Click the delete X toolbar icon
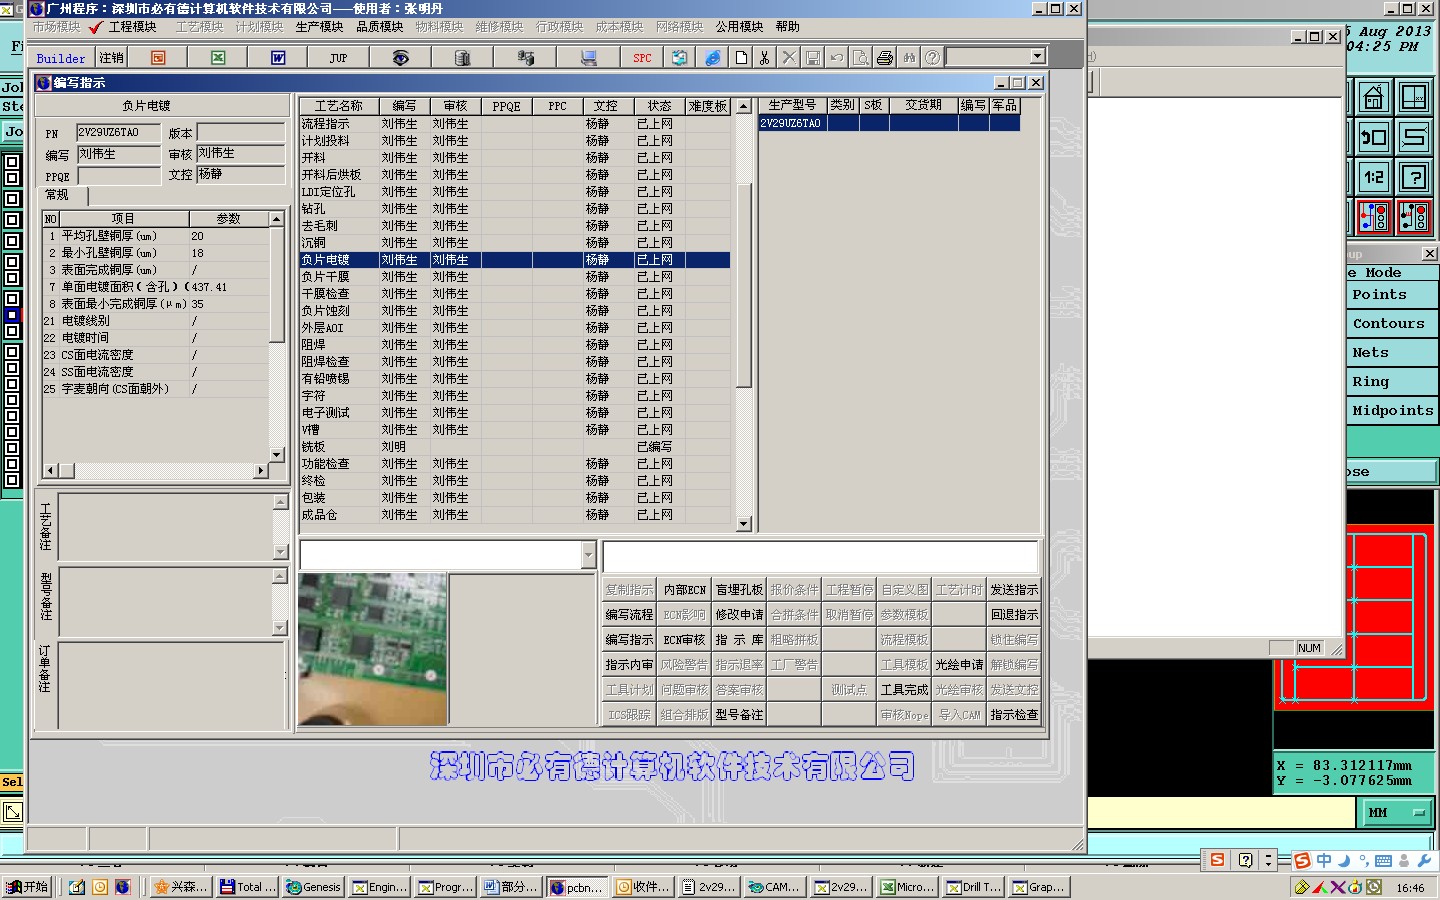Viewport: 1440px width, 900px height. tap(789, 58)
